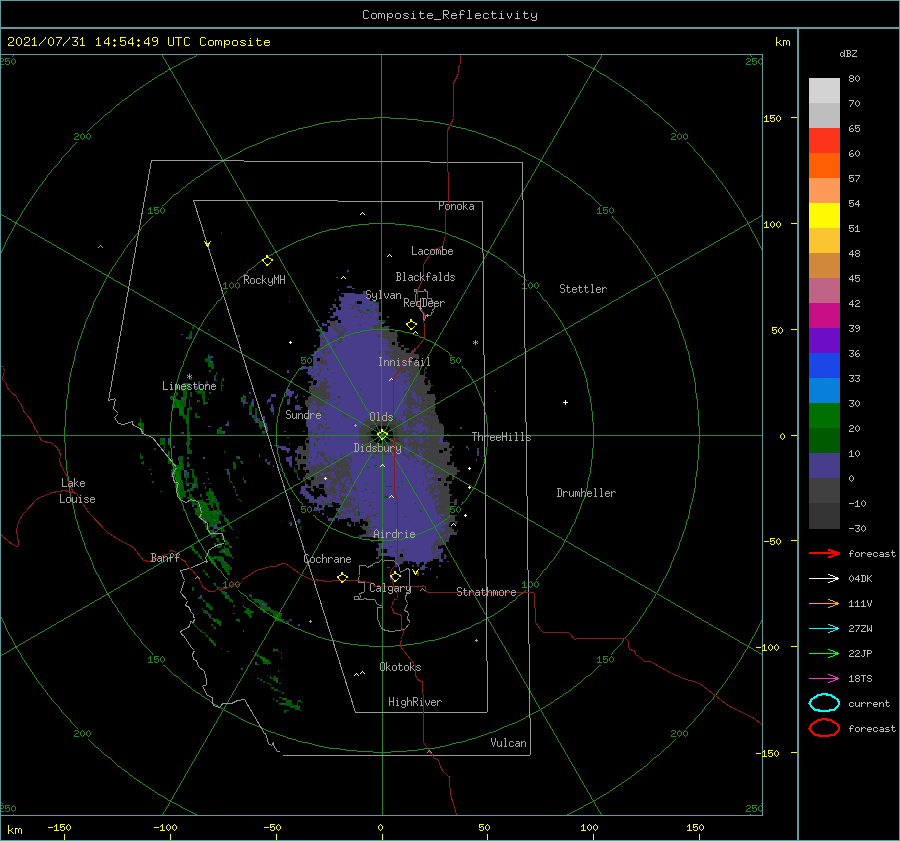Viewport: 900px width, 841px height.
Task: Click the red 60–65 dBZ color swatch
Action: click(x=824, y=140)
